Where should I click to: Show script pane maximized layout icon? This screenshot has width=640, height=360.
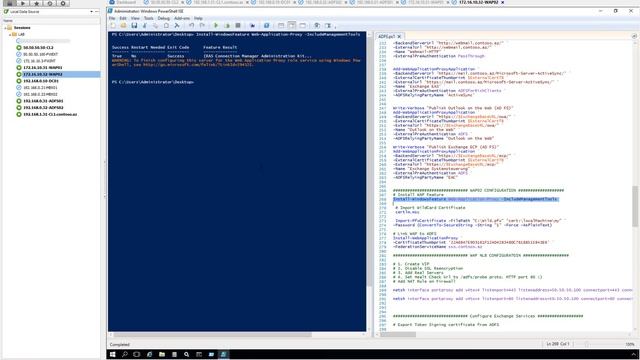click(x=302, y=25)
